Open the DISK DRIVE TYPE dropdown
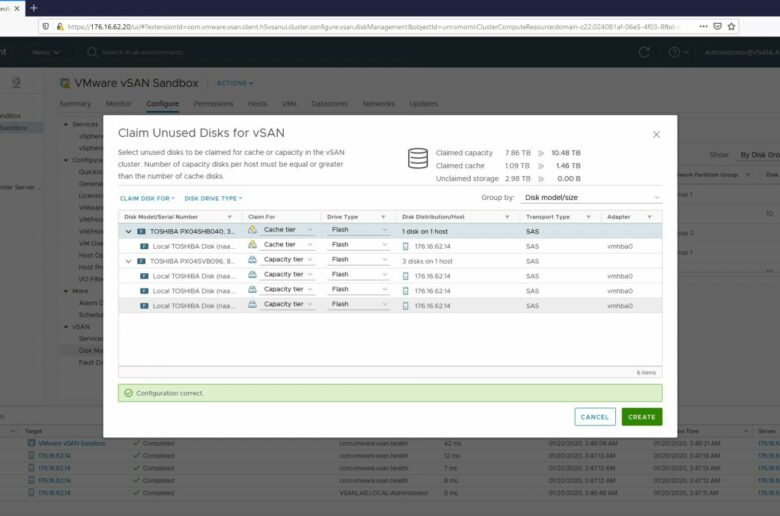780x516 pixels. pyautogui.click(x=213, y=198)
